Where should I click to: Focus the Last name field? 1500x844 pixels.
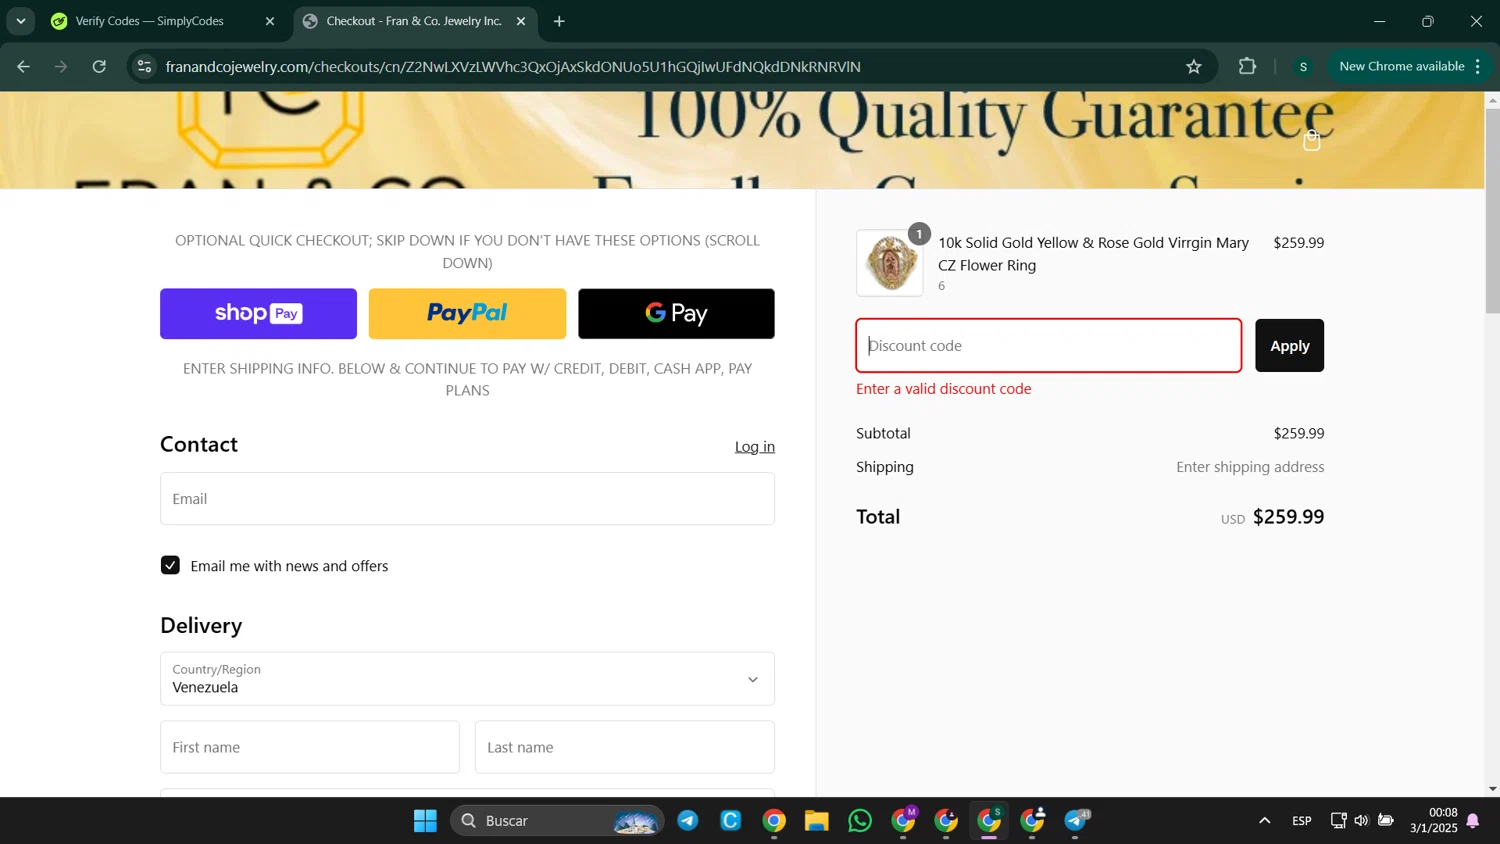point(625,747)
